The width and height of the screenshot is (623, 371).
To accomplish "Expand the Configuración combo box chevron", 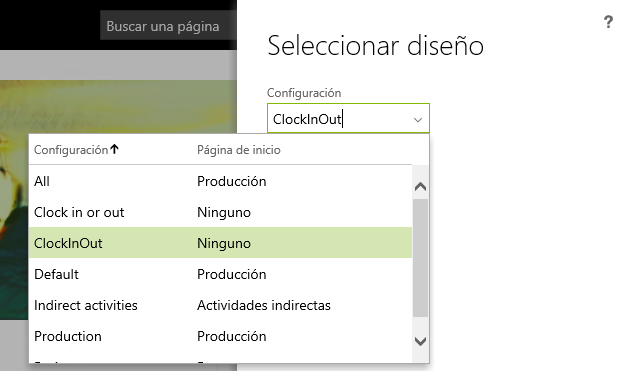I will click(x=418, y=119).
